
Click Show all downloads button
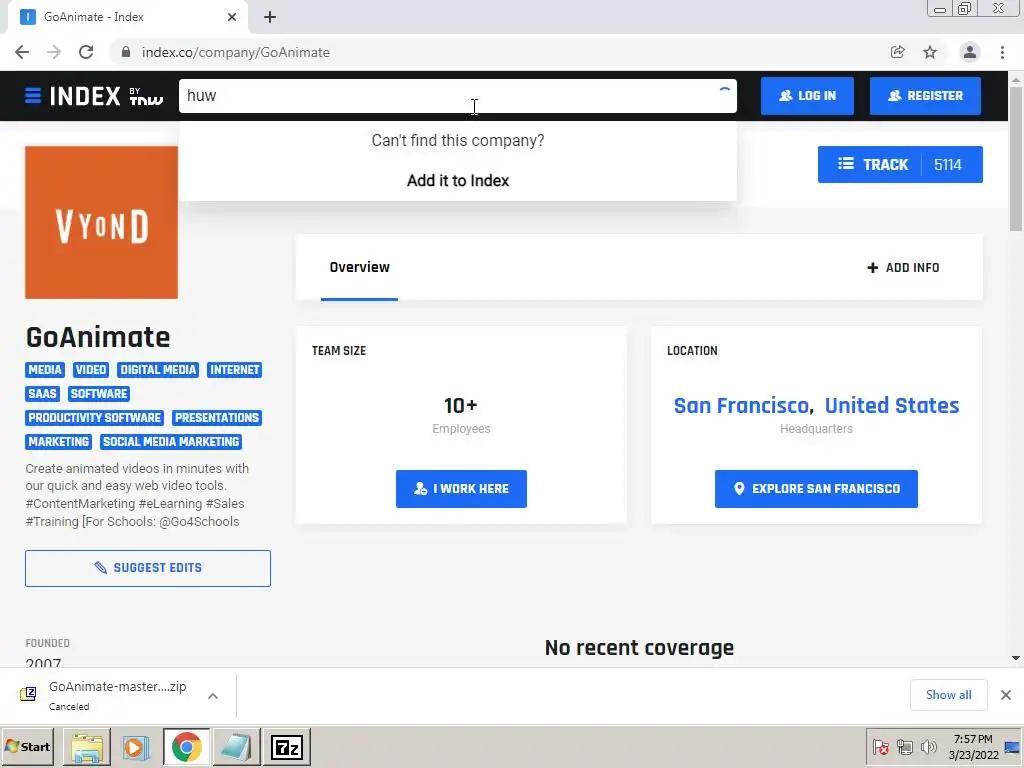[x=948, y=695]
